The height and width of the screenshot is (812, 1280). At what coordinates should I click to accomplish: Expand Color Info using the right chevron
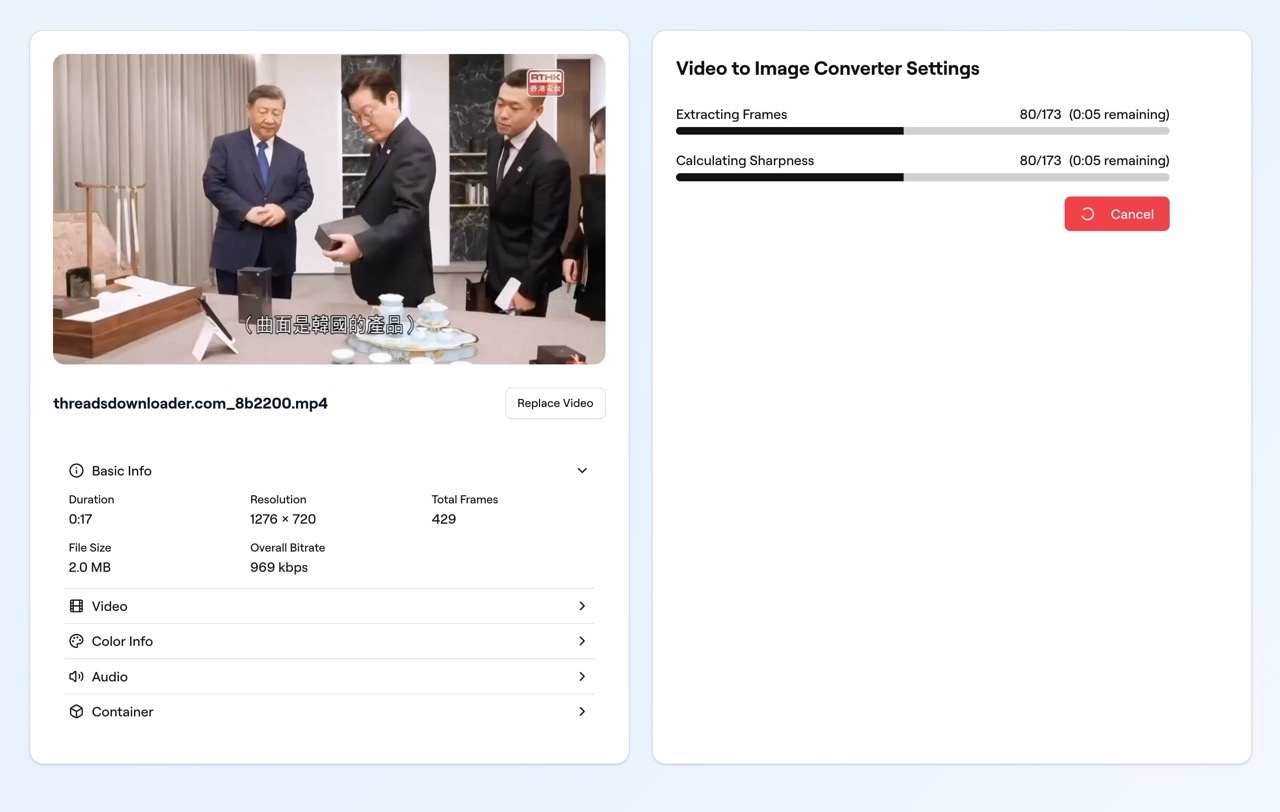[582, 641]
